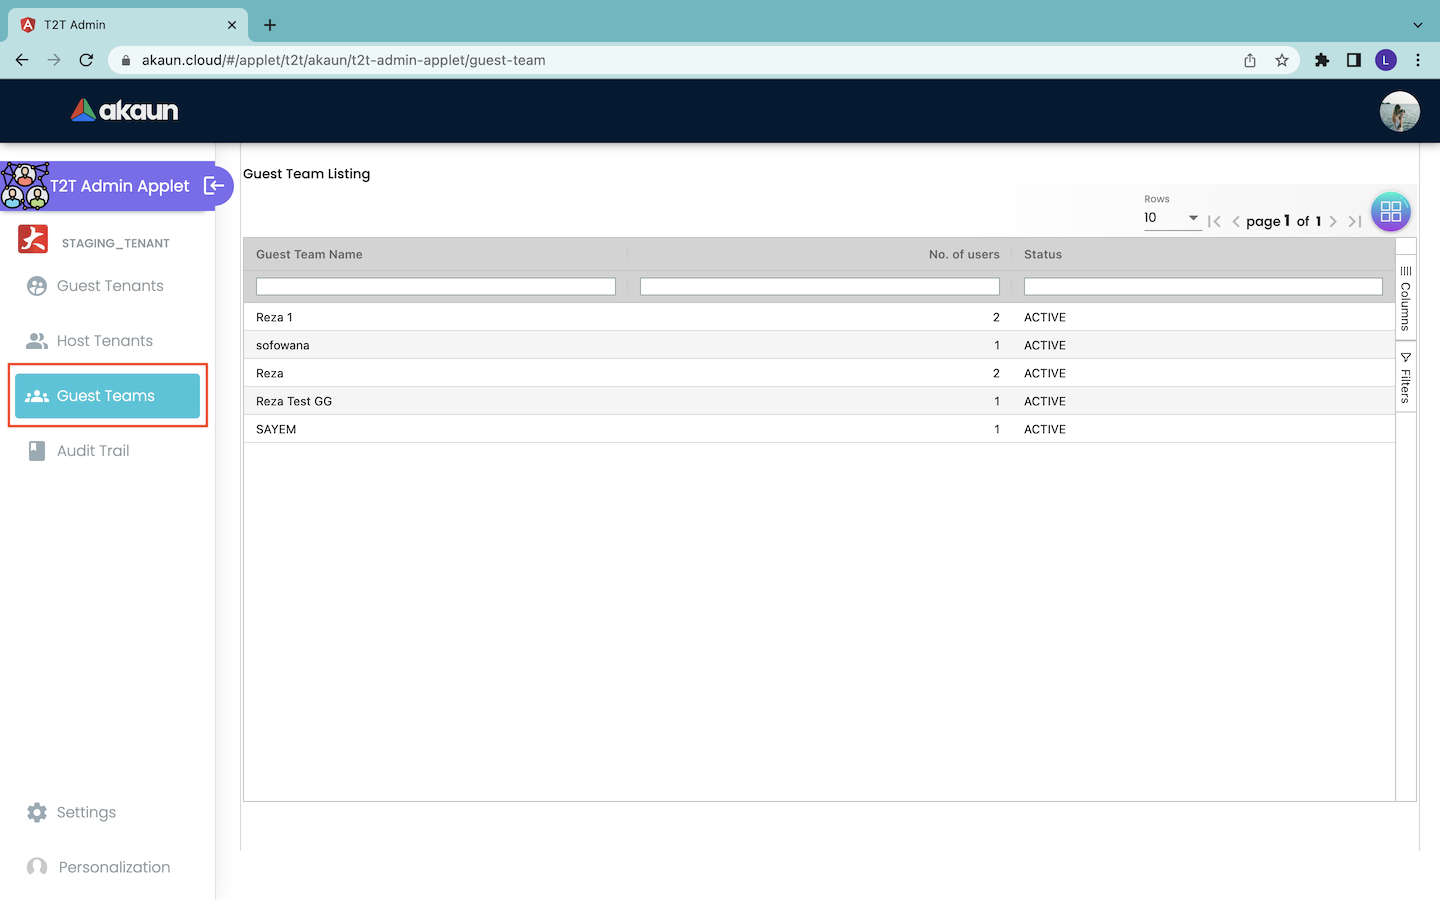The image size is (1440, 900).
Task: Click the No. of users filter field
Action: click(820, 286)
